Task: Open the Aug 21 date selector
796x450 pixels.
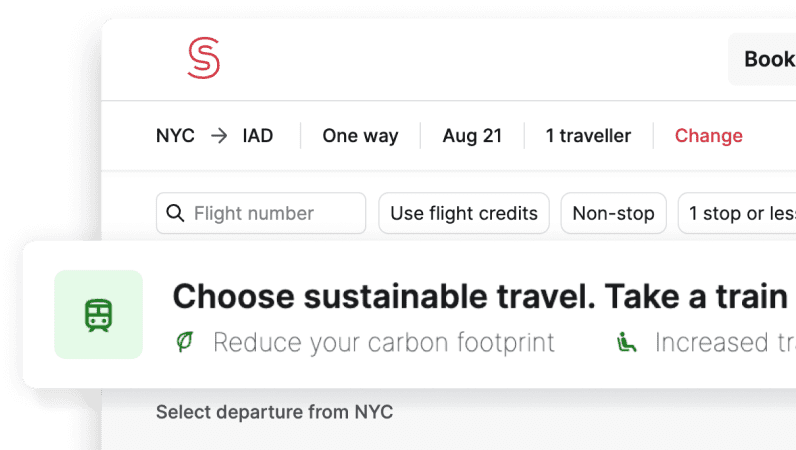Action: (472, 136)
